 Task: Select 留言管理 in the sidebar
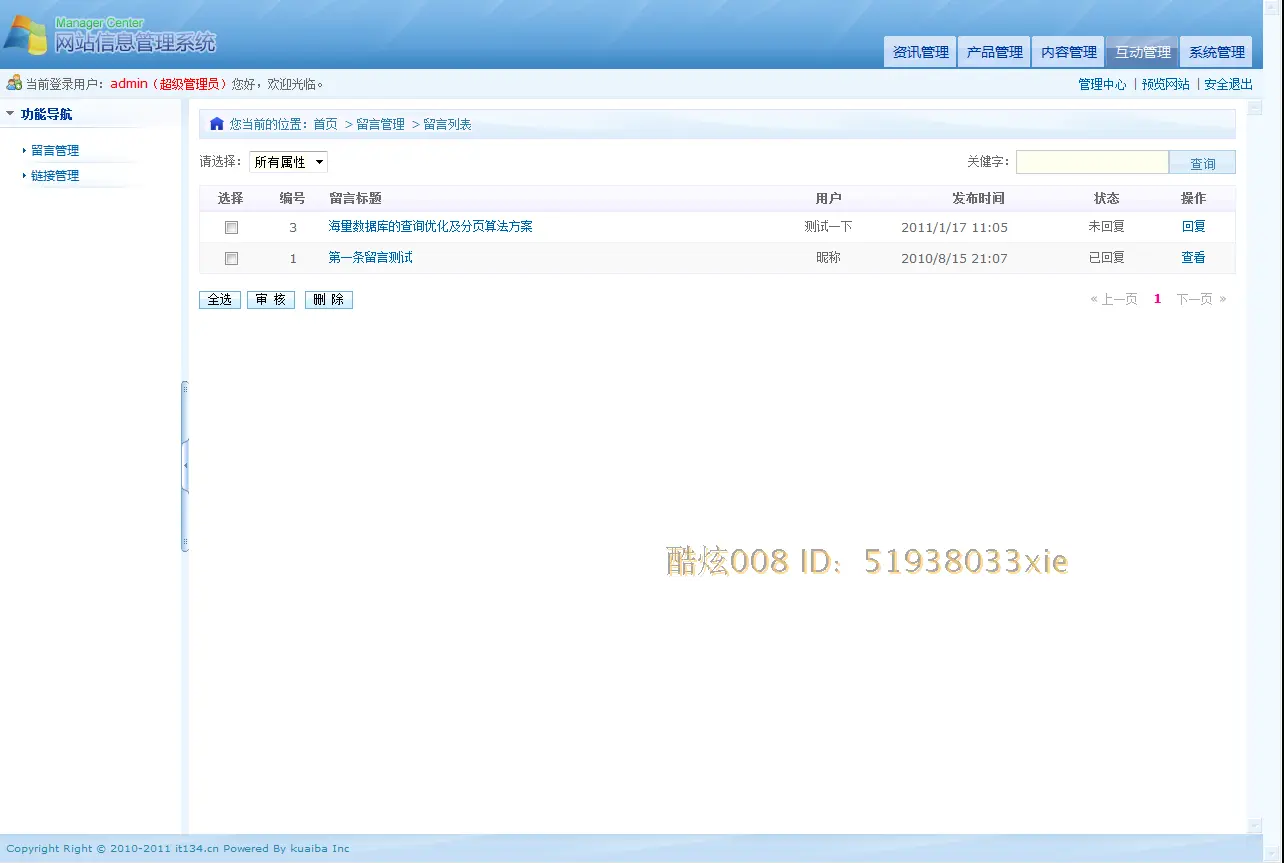(55, 151)
